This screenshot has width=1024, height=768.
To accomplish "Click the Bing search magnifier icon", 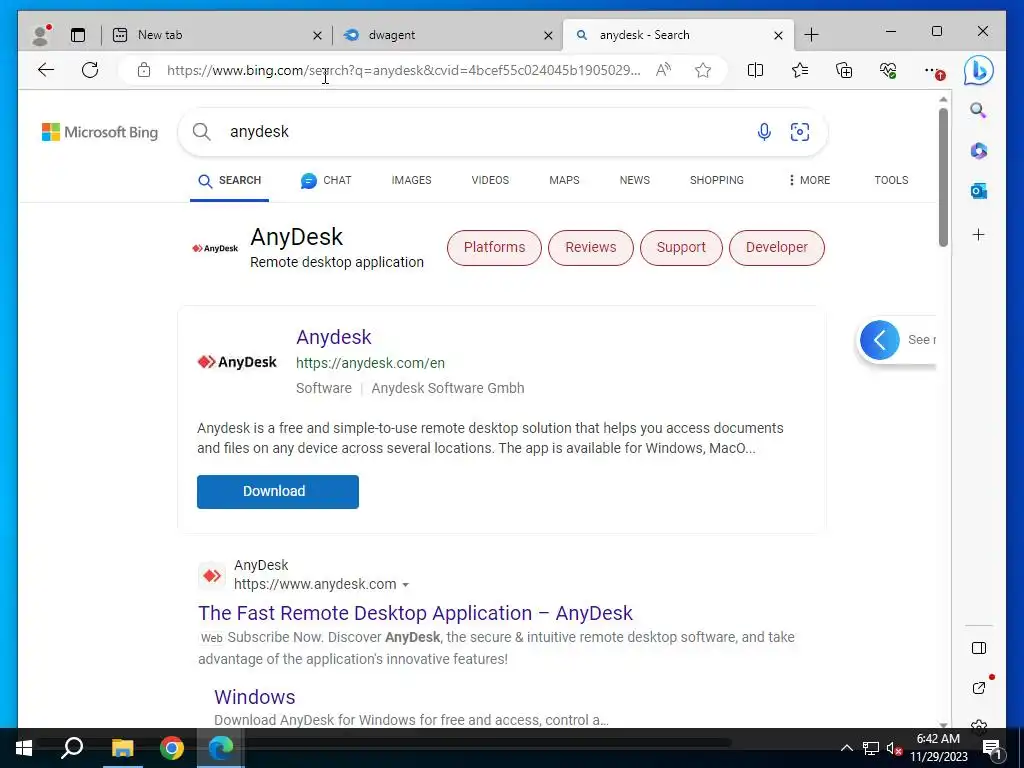I will 202,132.
